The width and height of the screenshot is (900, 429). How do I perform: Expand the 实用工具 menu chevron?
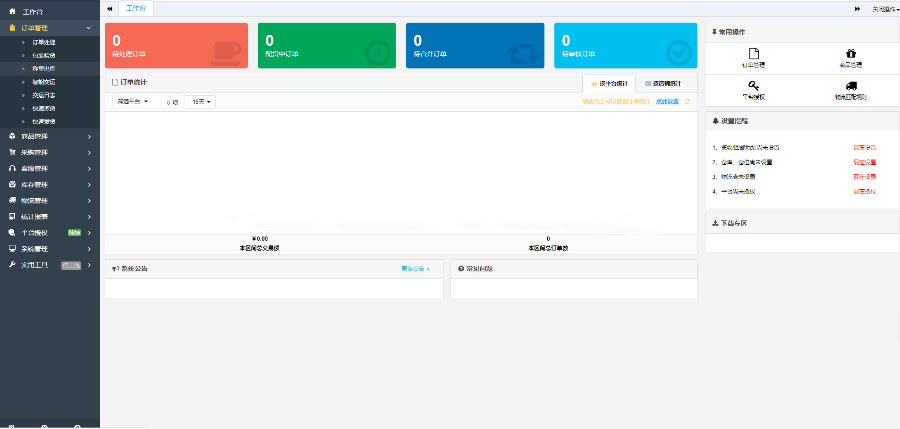[89, 265]
